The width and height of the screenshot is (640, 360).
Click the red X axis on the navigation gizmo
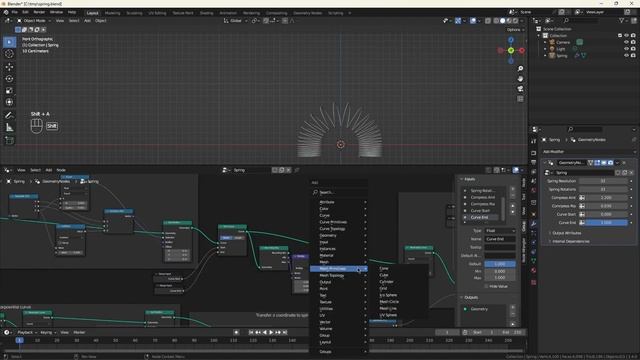point(522,51)
